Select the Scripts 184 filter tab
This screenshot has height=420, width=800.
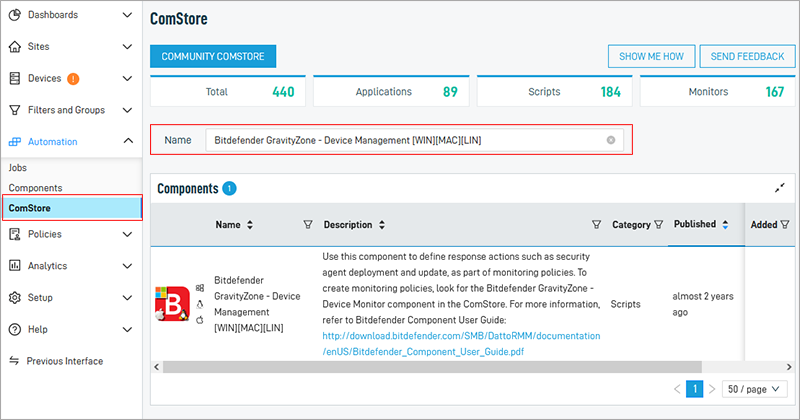point(555,91)
